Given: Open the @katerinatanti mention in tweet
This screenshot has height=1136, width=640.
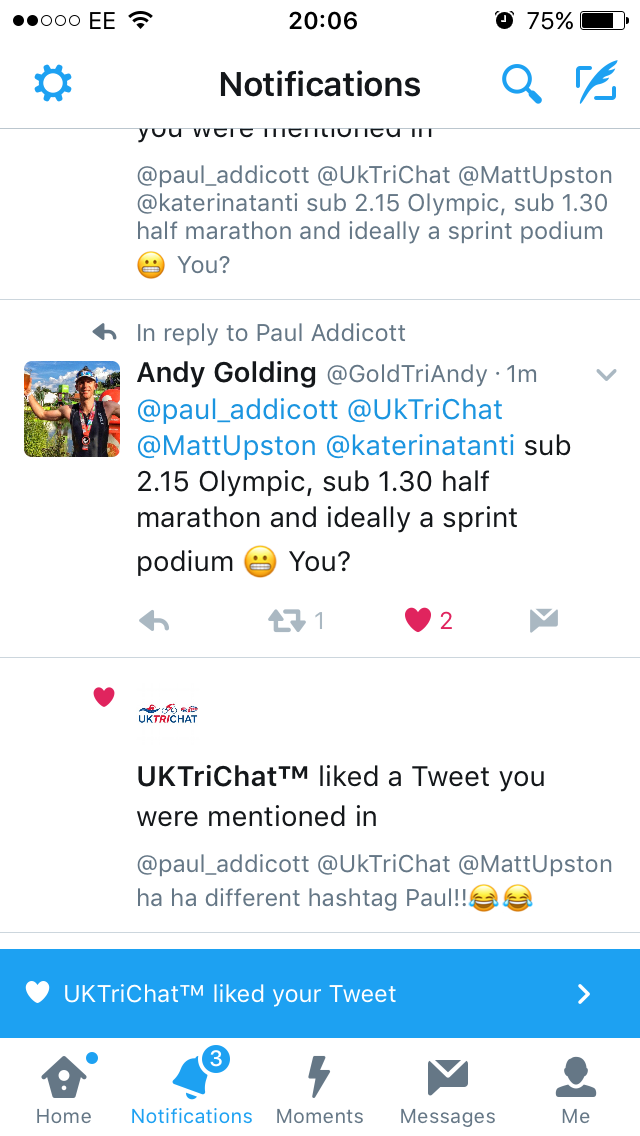Looking at the screenshot, I should point(420,445).
